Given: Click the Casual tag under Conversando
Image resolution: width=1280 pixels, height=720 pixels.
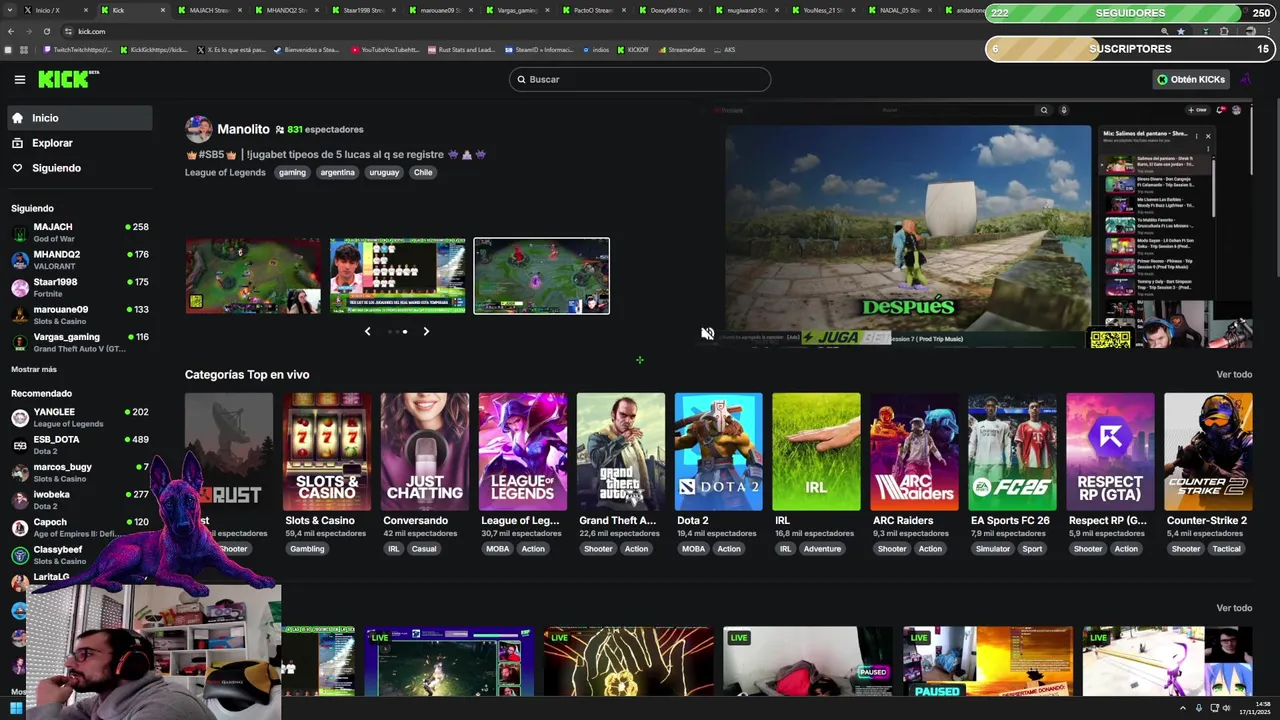Looking at the screenshot, I should click(424, 549).
